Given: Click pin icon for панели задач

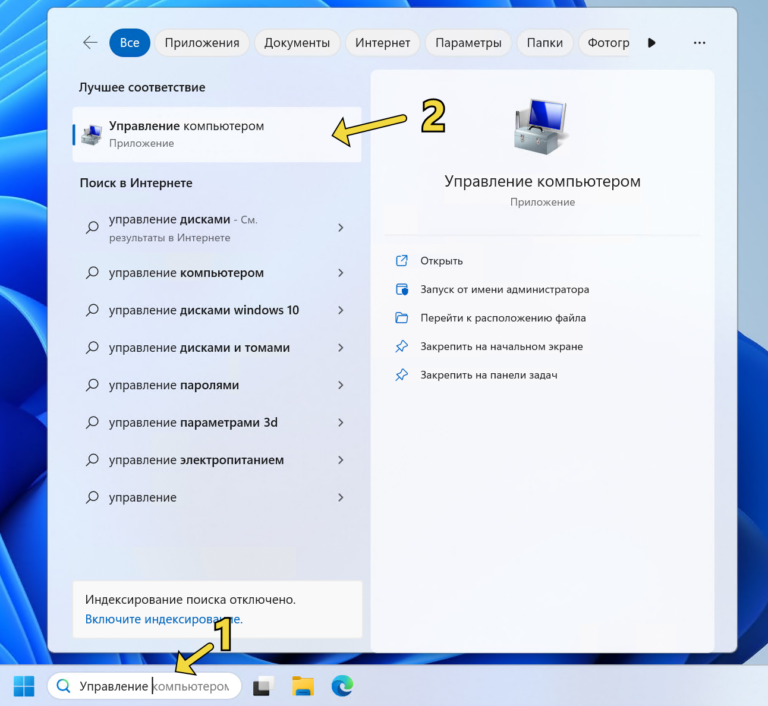Looking at the screenshot, I should 402,375.
